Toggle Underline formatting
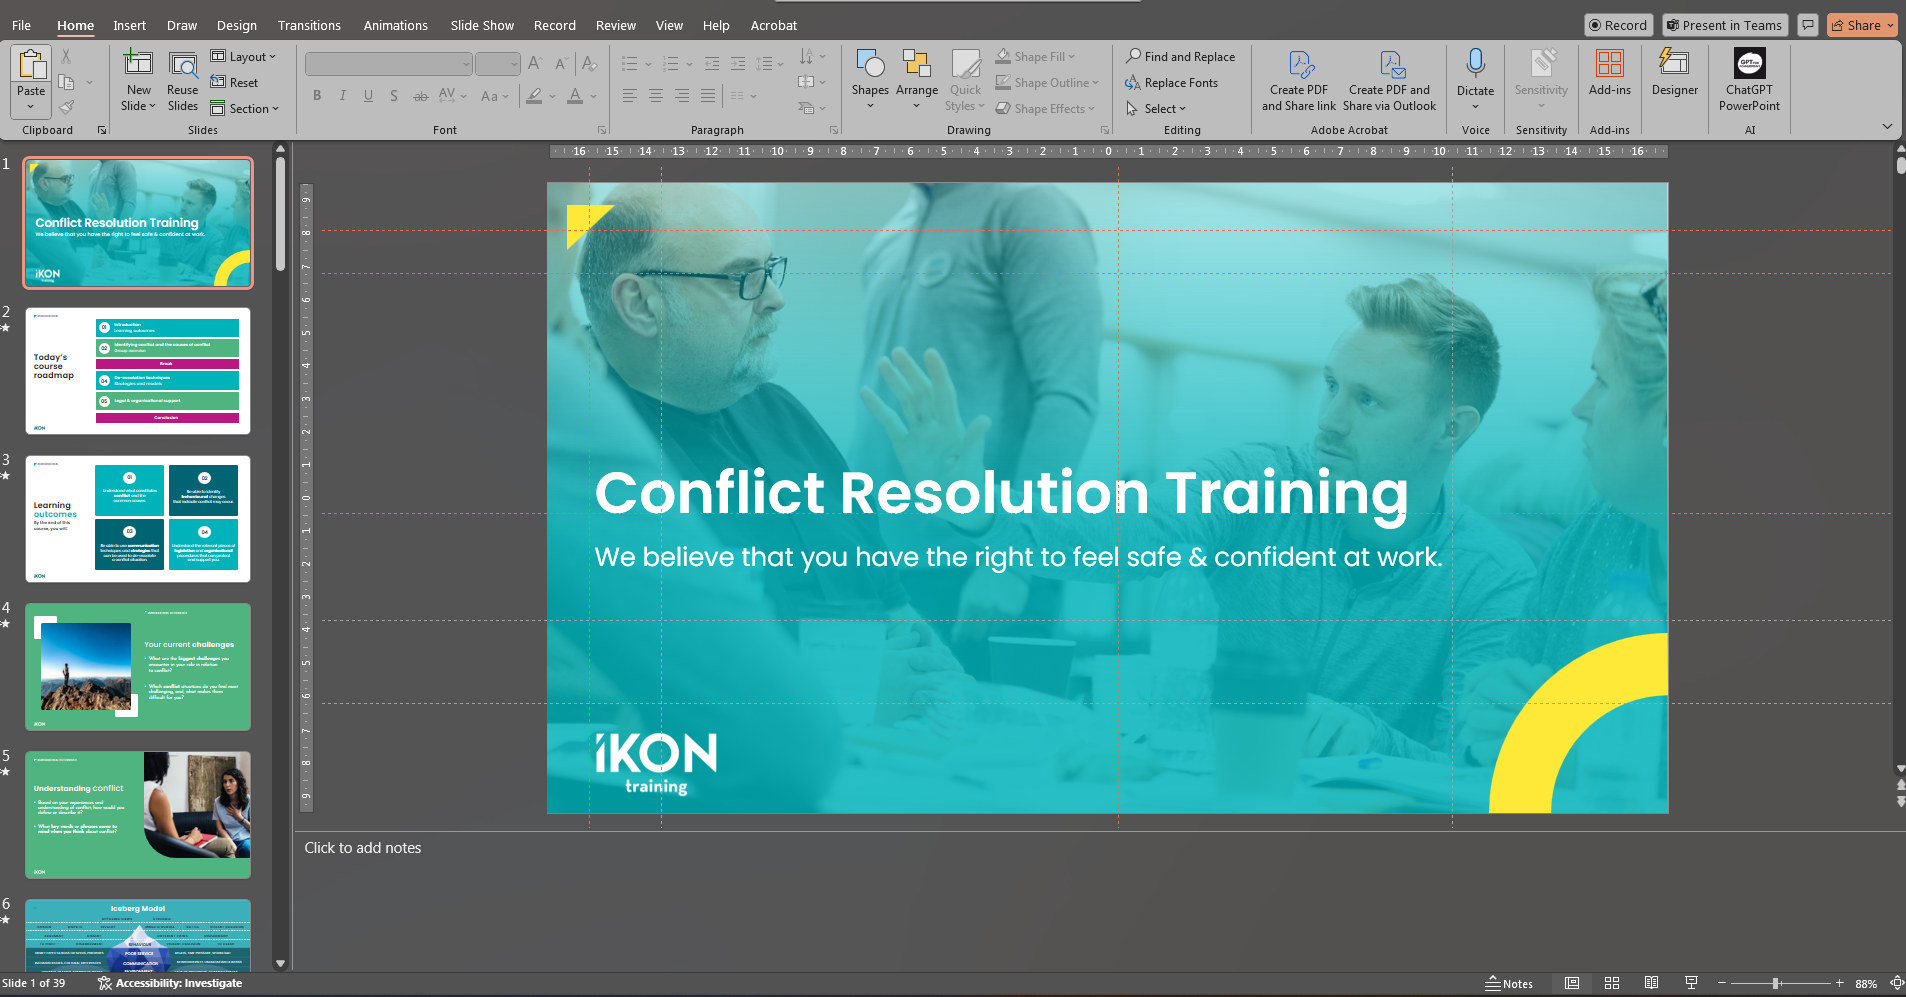Viewport: 1906px width, 997px height. [368, 96]
